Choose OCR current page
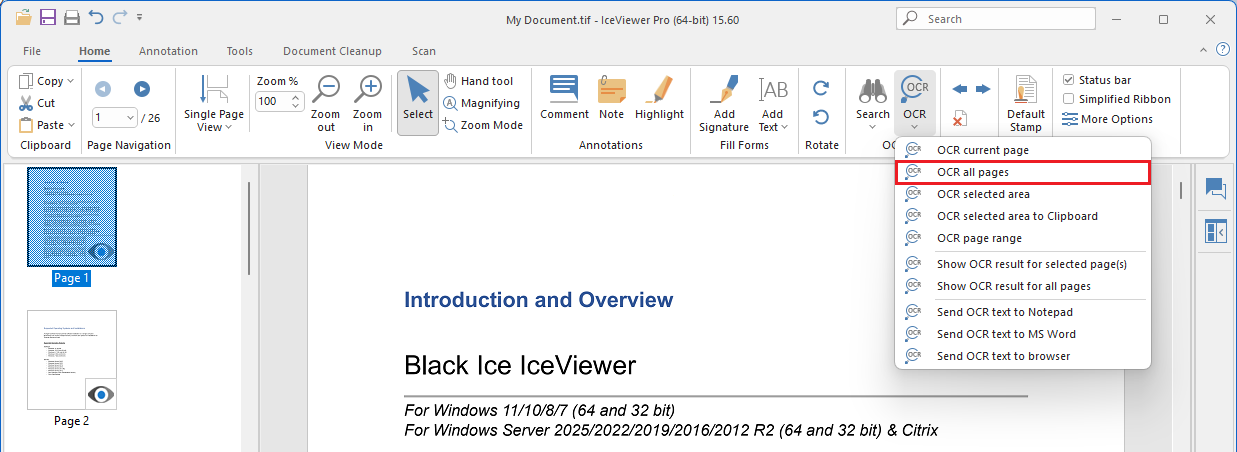The width and height of the screenshot is (1237, 452). click(x=1023, y=150)
